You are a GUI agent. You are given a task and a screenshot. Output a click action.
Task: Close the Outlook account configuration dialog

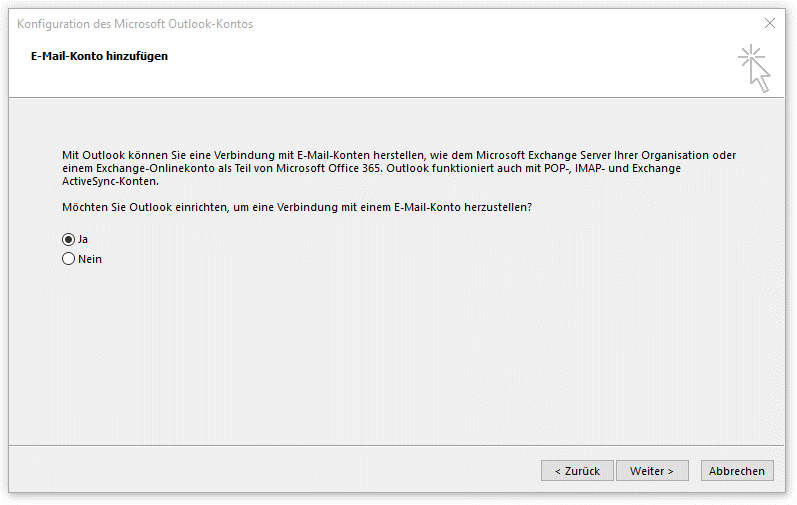point(769,23)
